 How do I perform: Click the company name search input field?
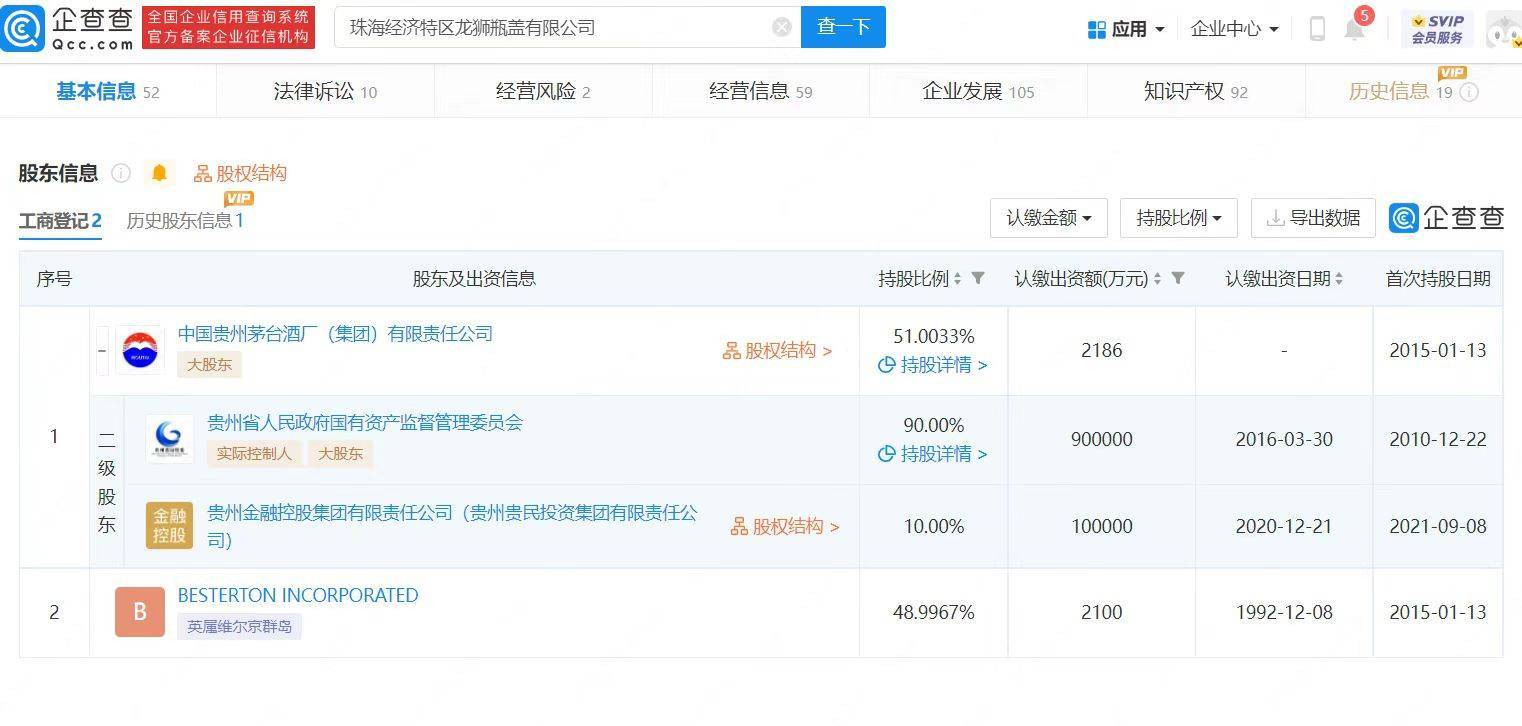[566, 27]
